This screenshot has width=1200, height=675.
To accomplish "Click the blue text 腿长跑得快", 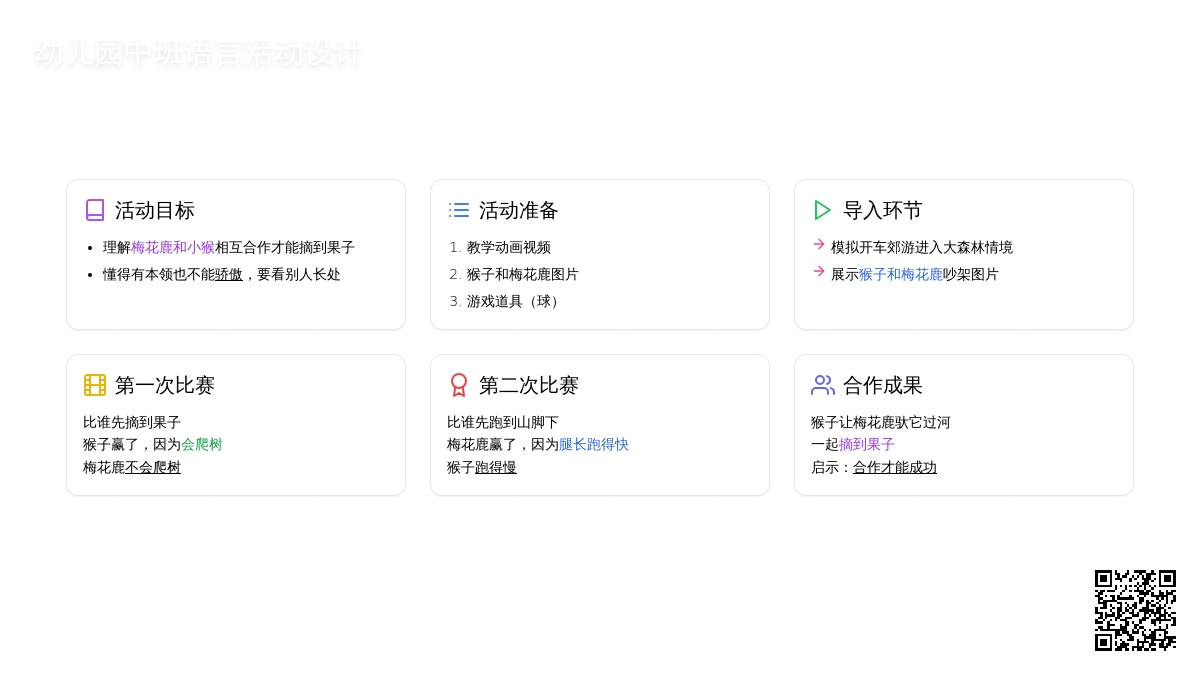I will point(594,444).
